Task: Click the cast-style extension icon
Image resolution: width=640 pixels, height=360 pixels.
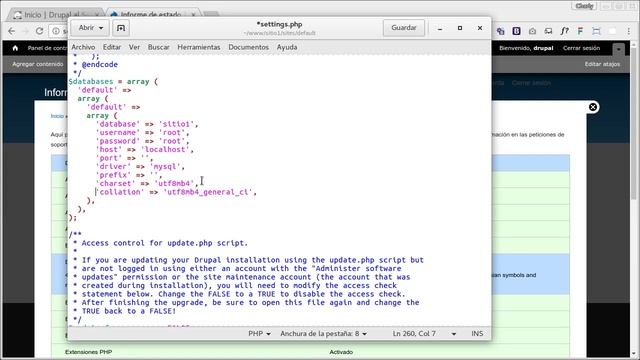Action: (548, 31)
